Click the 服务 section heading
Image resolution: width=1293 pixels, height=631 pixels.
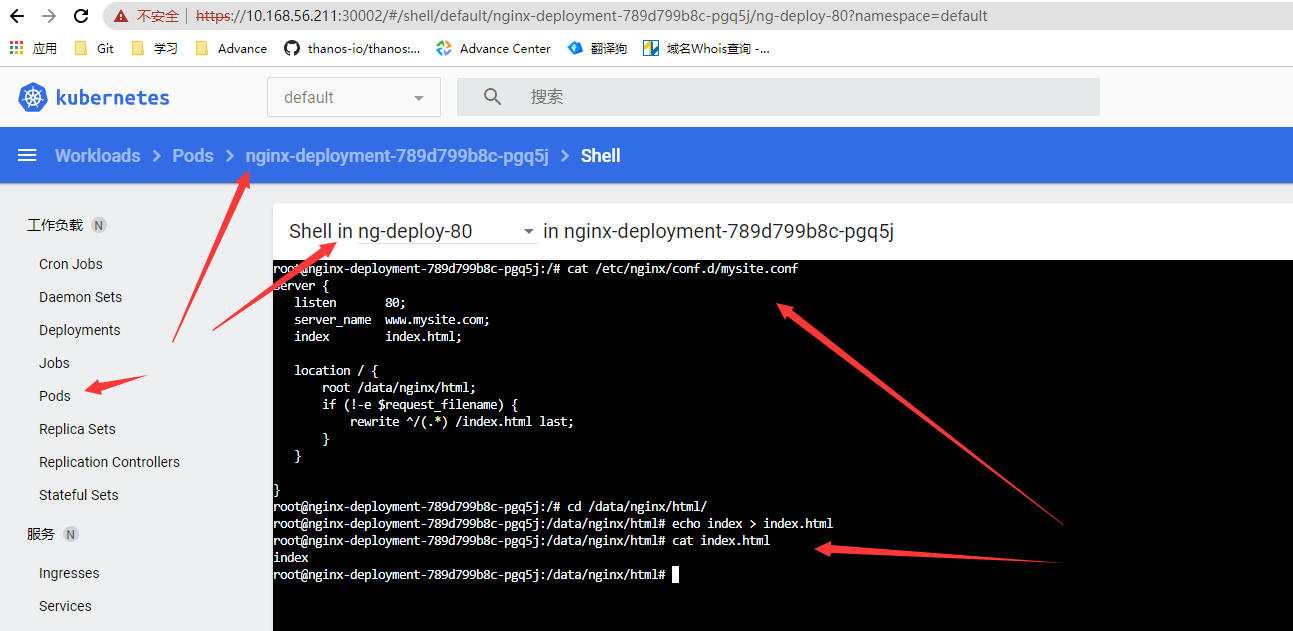tap(41, 534)
